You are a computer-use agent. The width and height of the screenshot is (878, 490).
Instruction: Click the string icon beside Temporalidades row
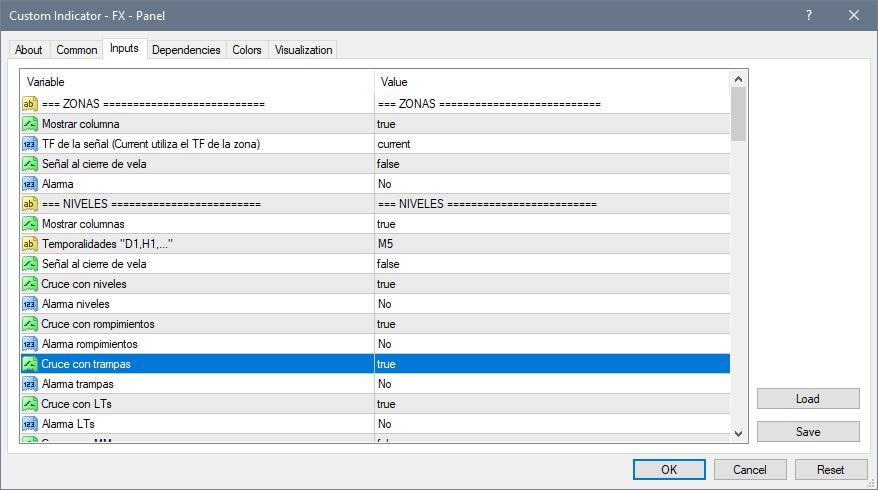[29, 244]
